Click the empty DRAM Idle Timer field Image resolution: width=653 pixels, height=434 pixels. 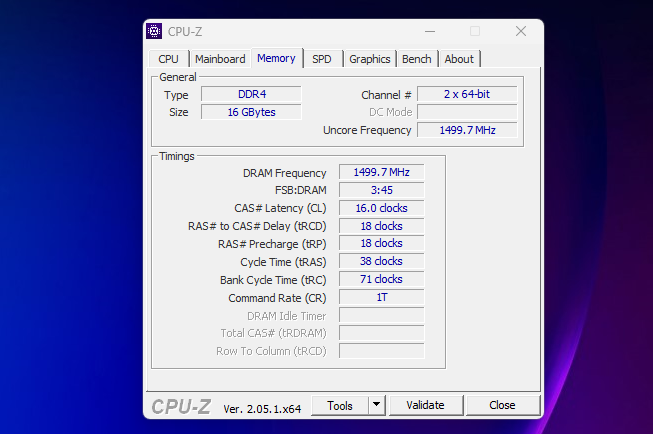tap(382, 315)
